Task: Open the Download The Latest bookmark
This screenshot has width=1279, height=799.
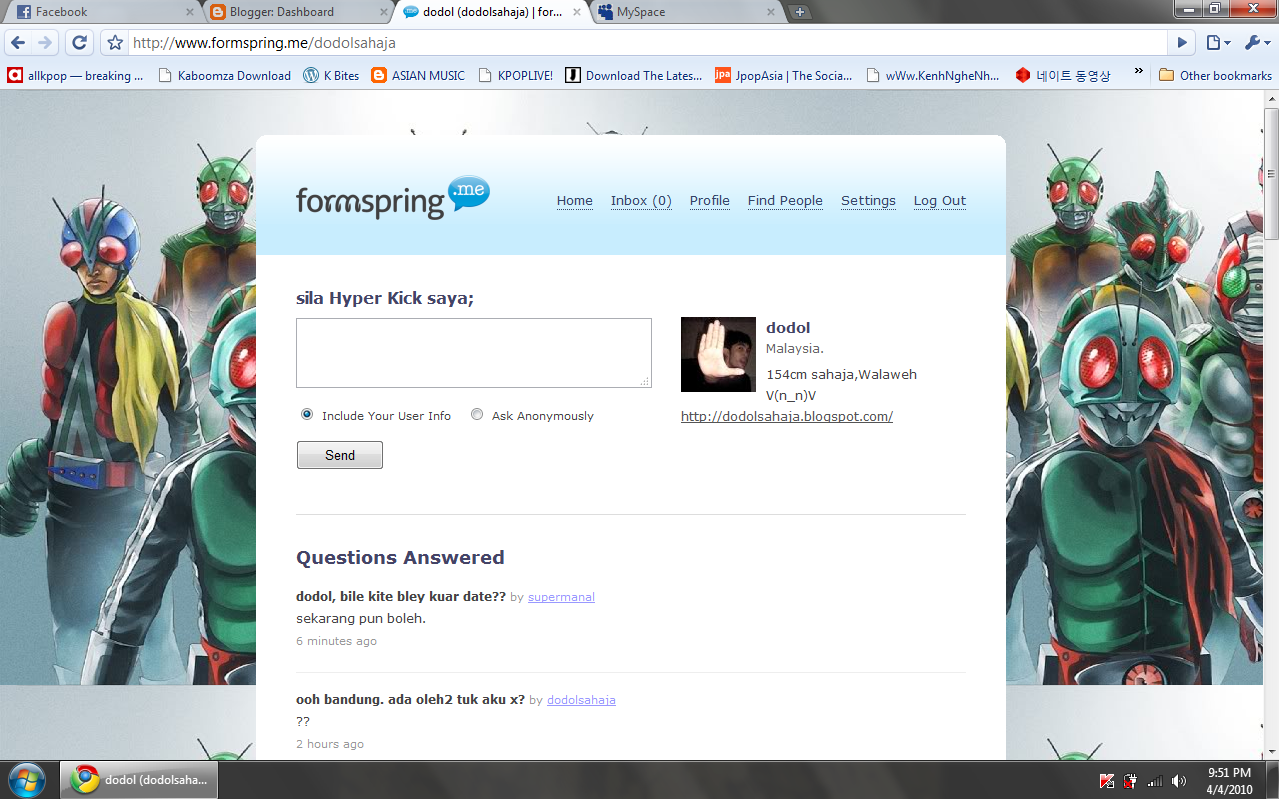Action: [634, 75]
